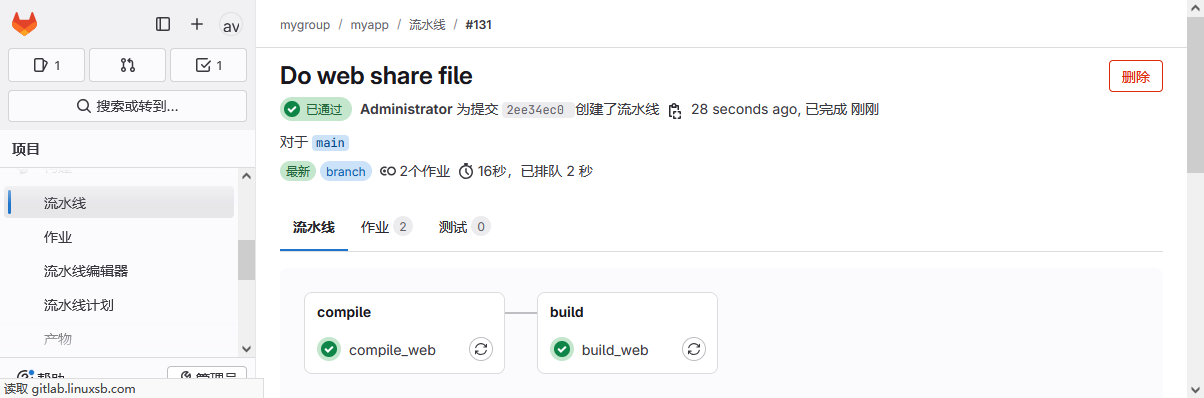Toggle the sidebar collapse icon
1204x398 pixels.
click(163, 24)
